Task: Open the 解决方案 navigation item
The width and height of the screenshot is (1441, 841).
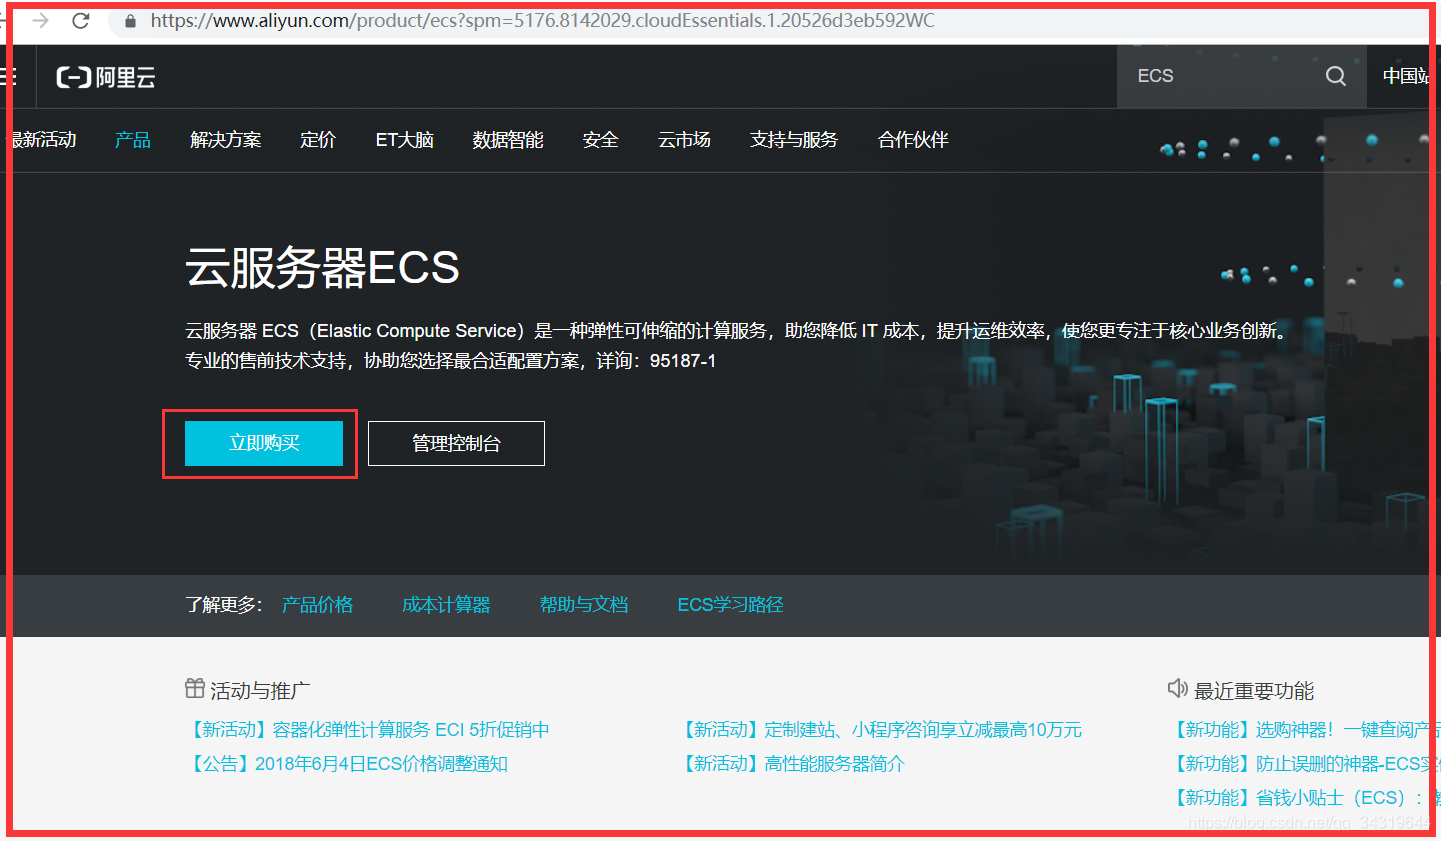Action: click(x=226, y=140)
